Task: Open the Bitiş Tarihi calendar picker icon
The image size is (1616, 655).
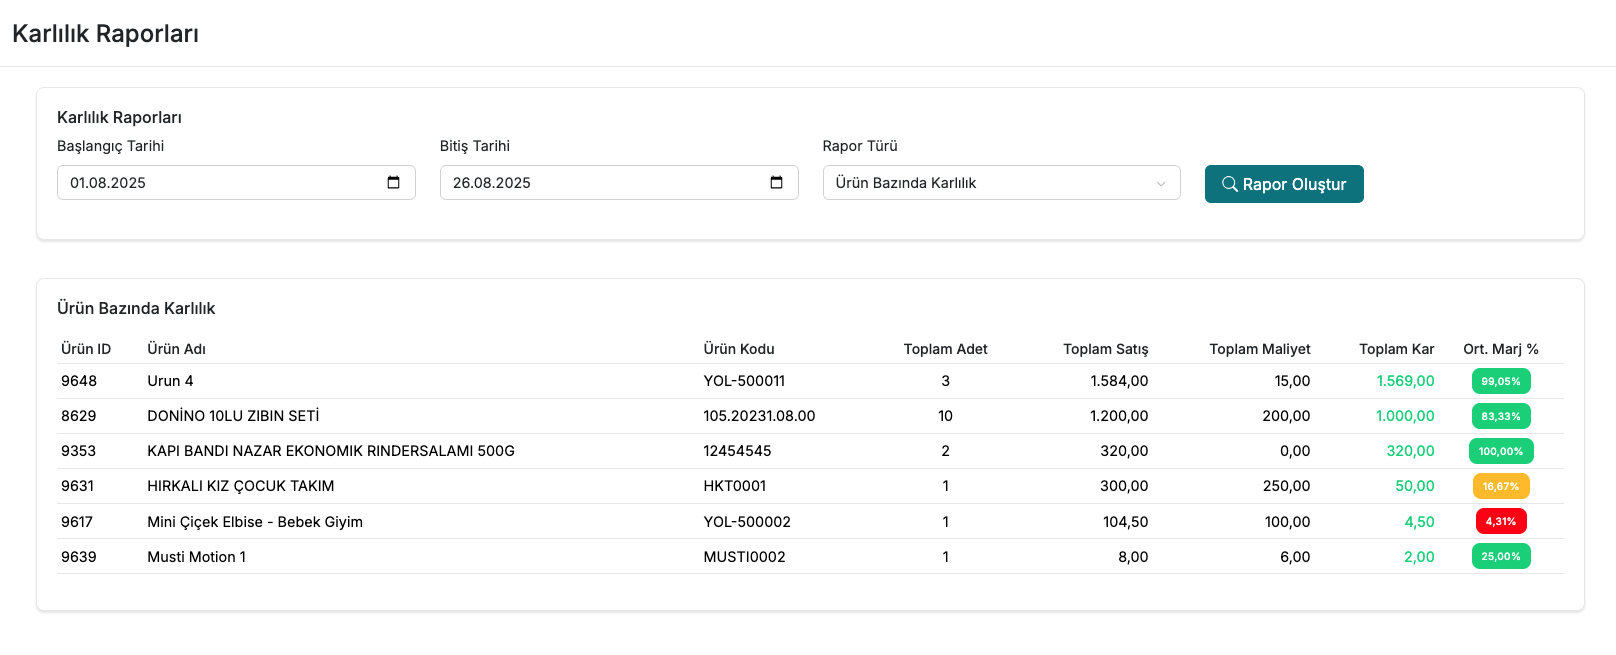Action: (776, 182)
